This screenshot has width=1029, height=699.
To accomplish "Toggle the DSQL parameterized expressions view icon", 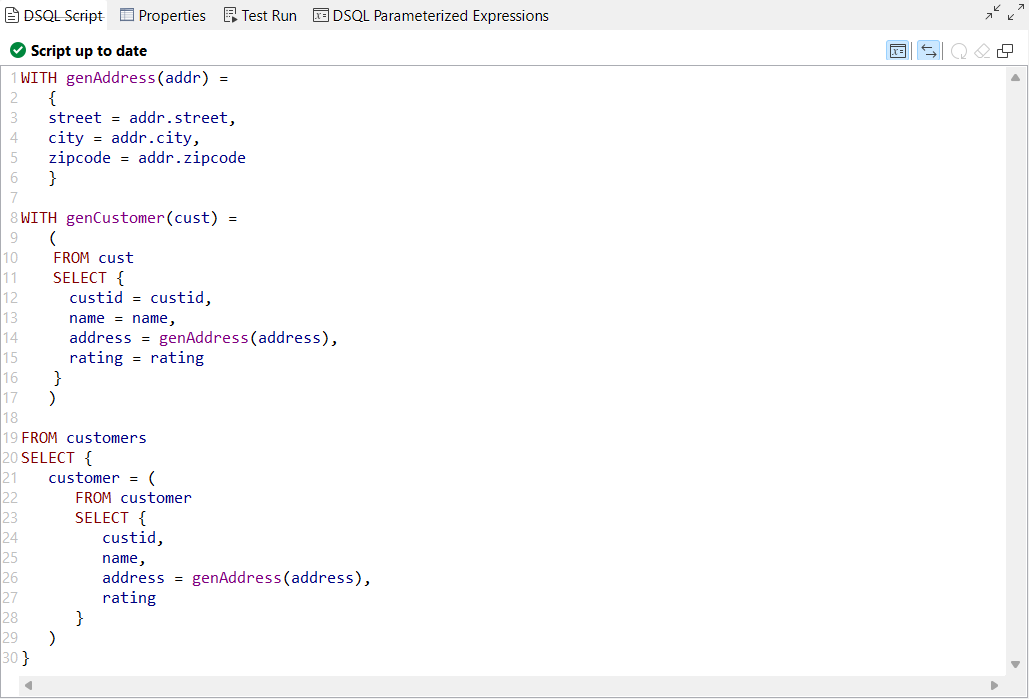I will pyautogui.click(x=321, y=15).
